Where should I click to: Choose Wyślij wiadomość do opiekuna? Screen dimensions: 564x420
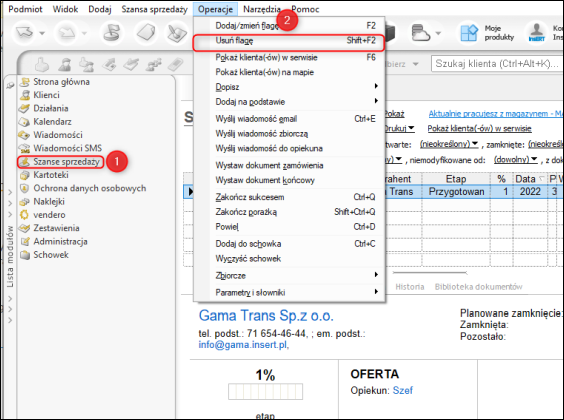(x=290, y=149)
